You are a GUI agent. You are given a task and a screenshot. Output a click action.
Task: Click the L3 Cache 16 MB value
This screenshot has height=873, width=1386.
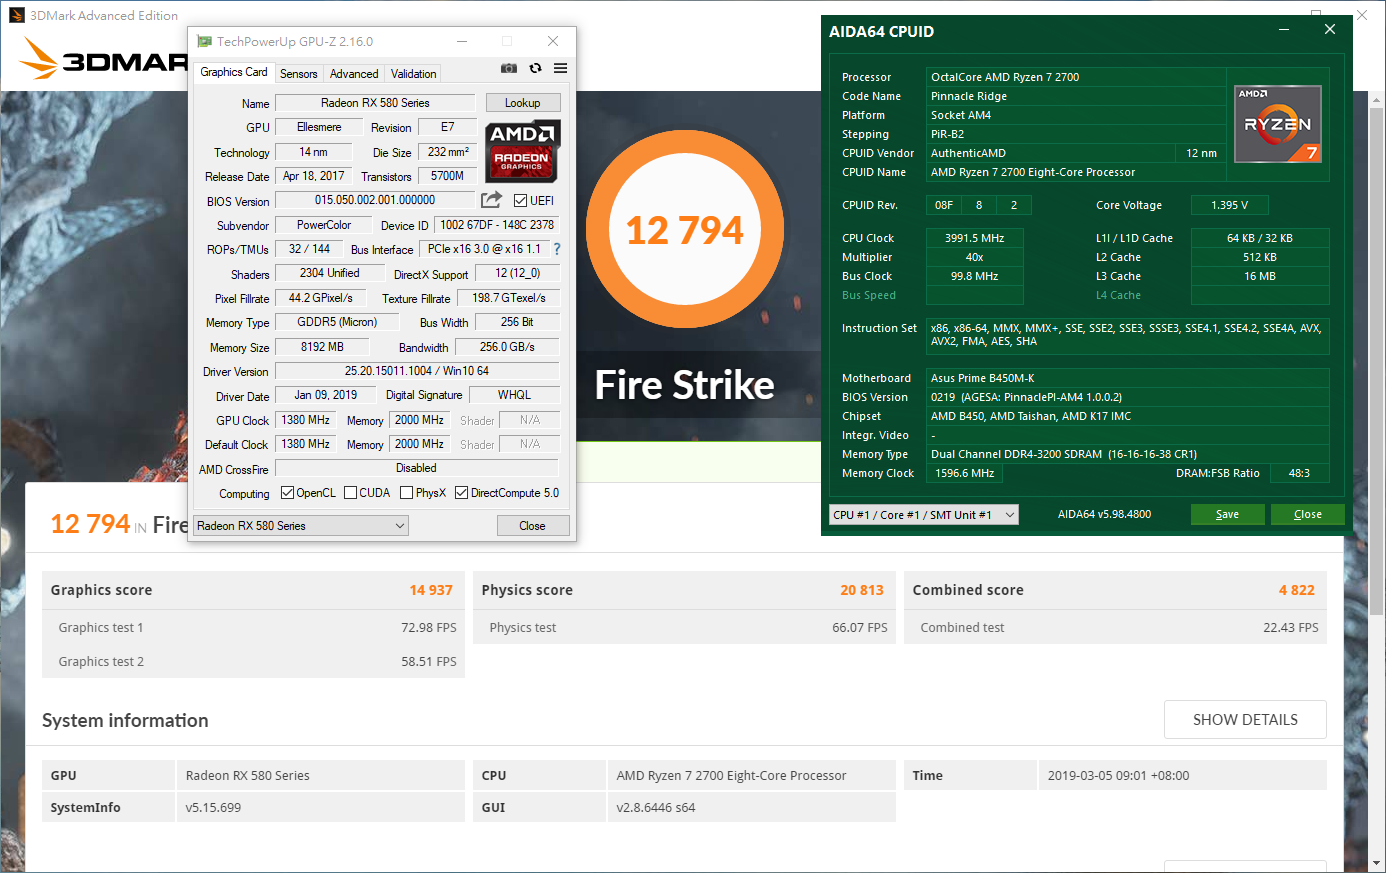1260,276
